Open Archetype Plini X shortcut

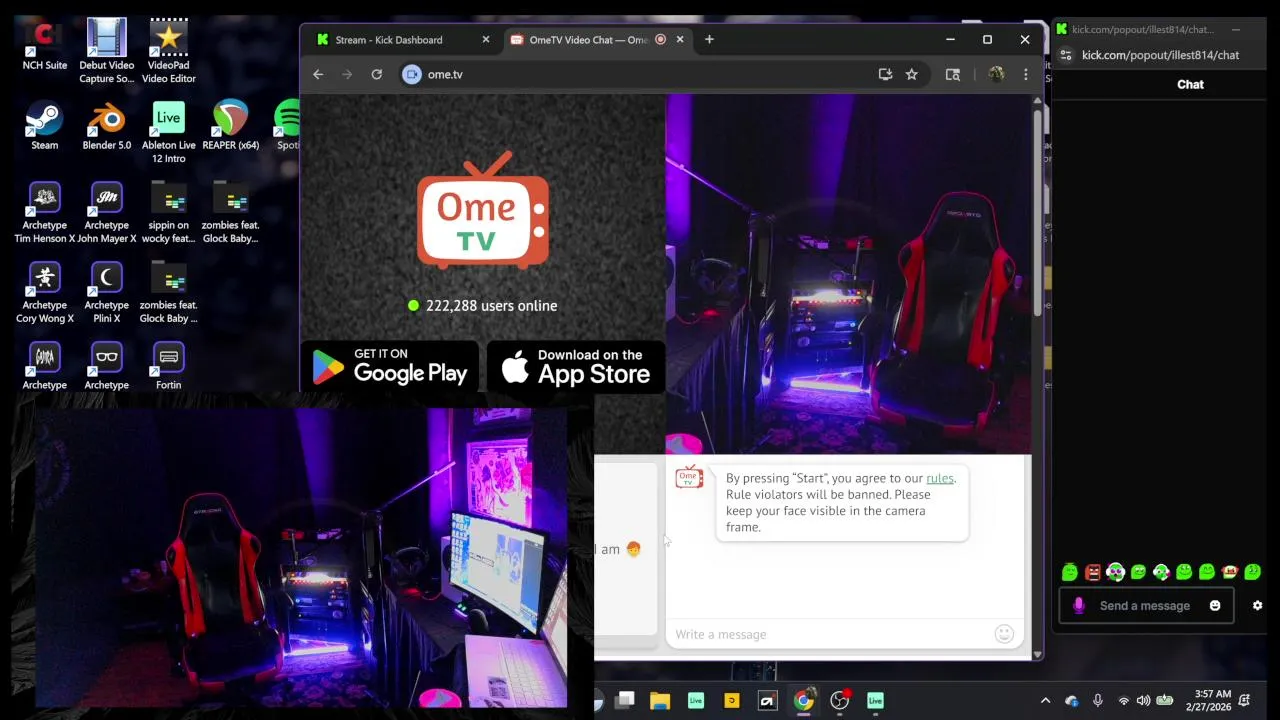[x=107, y=292]
